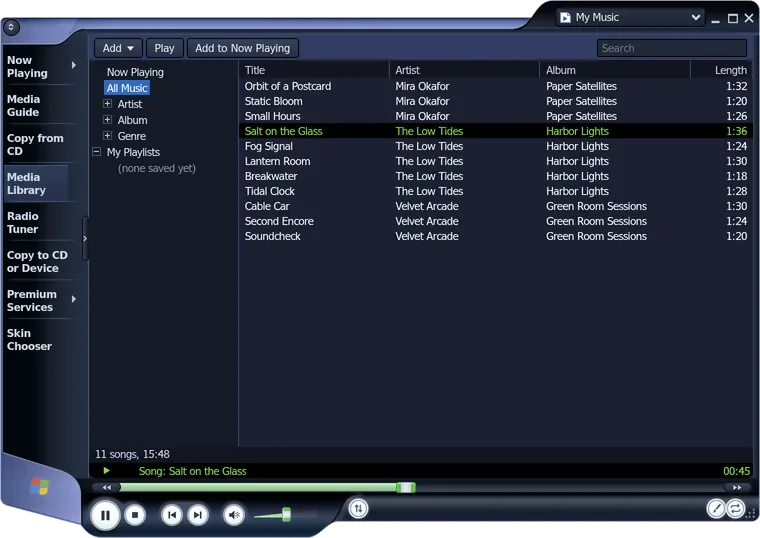Click the rewind button on the seek bar

tap(107, 487)
